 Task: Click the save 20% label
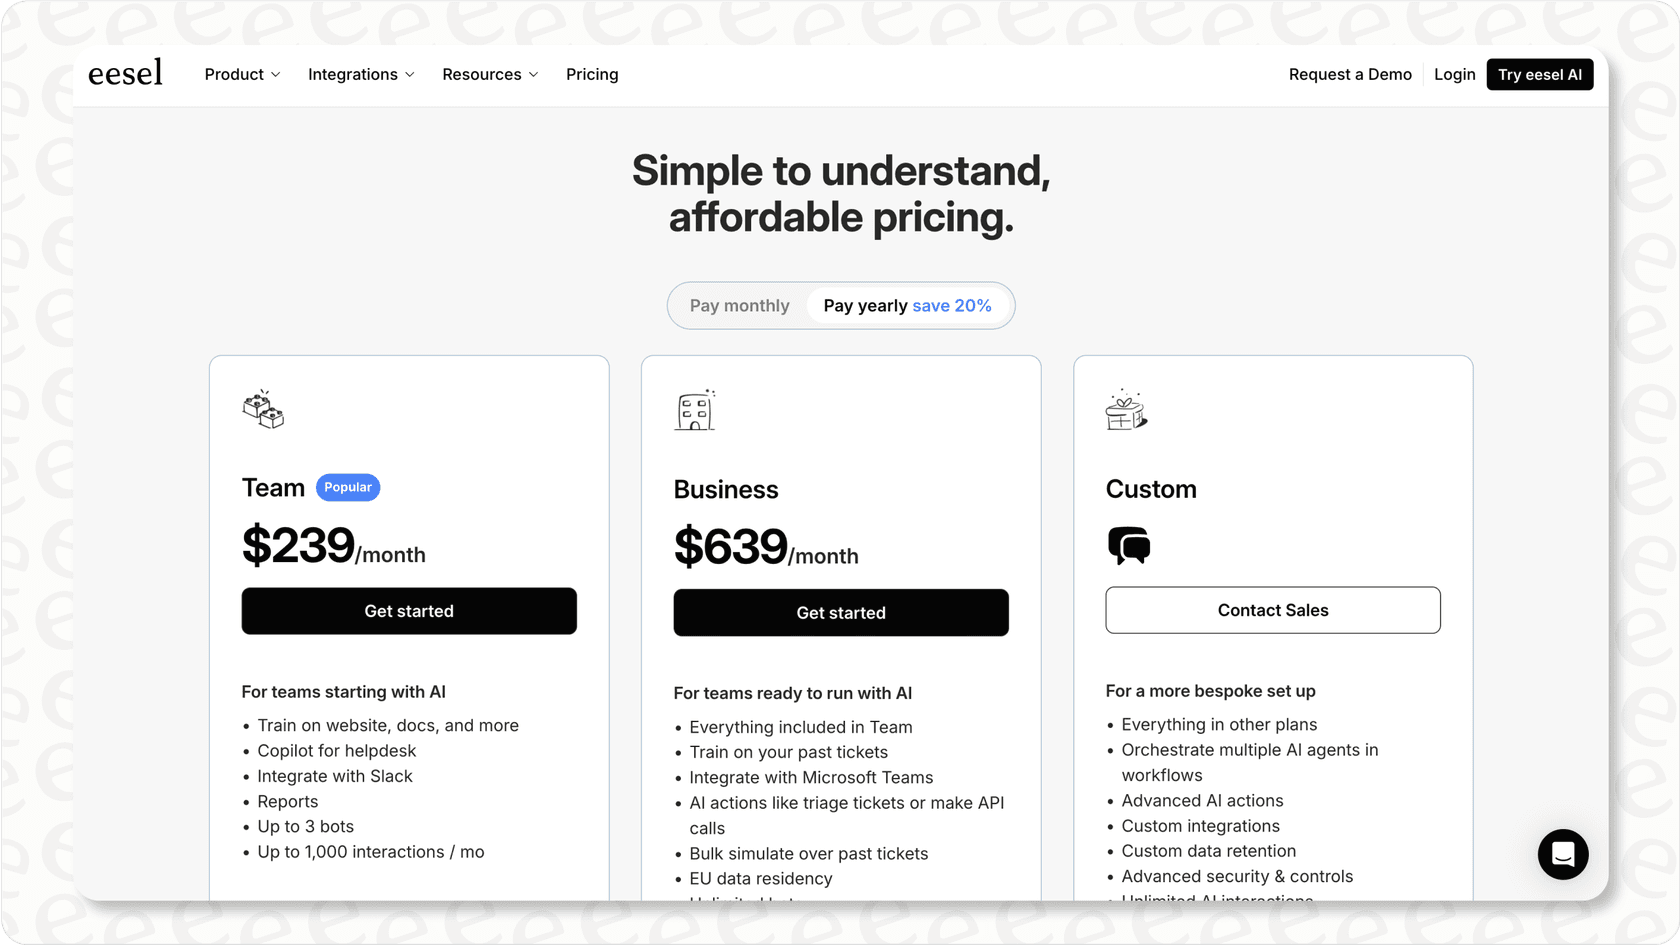coord(952,306)
